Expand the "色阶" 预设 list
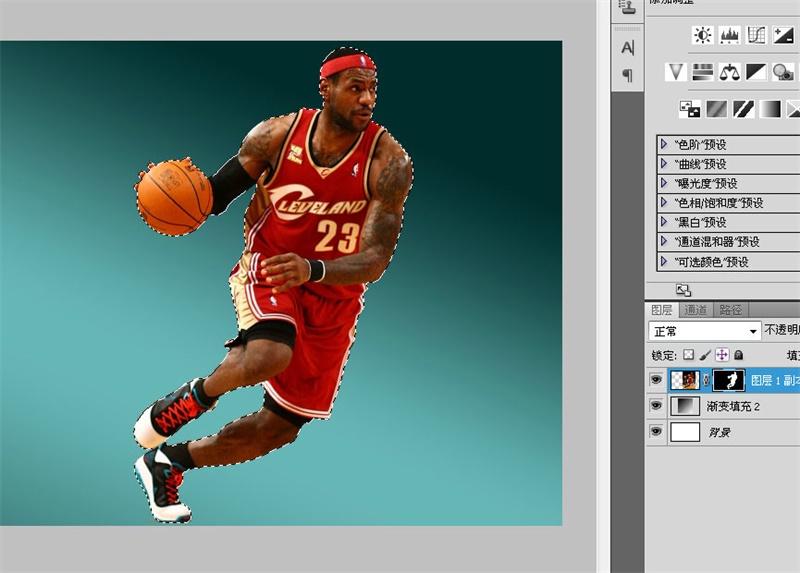Viewport: 800px width, 573px height. (664, 145)
